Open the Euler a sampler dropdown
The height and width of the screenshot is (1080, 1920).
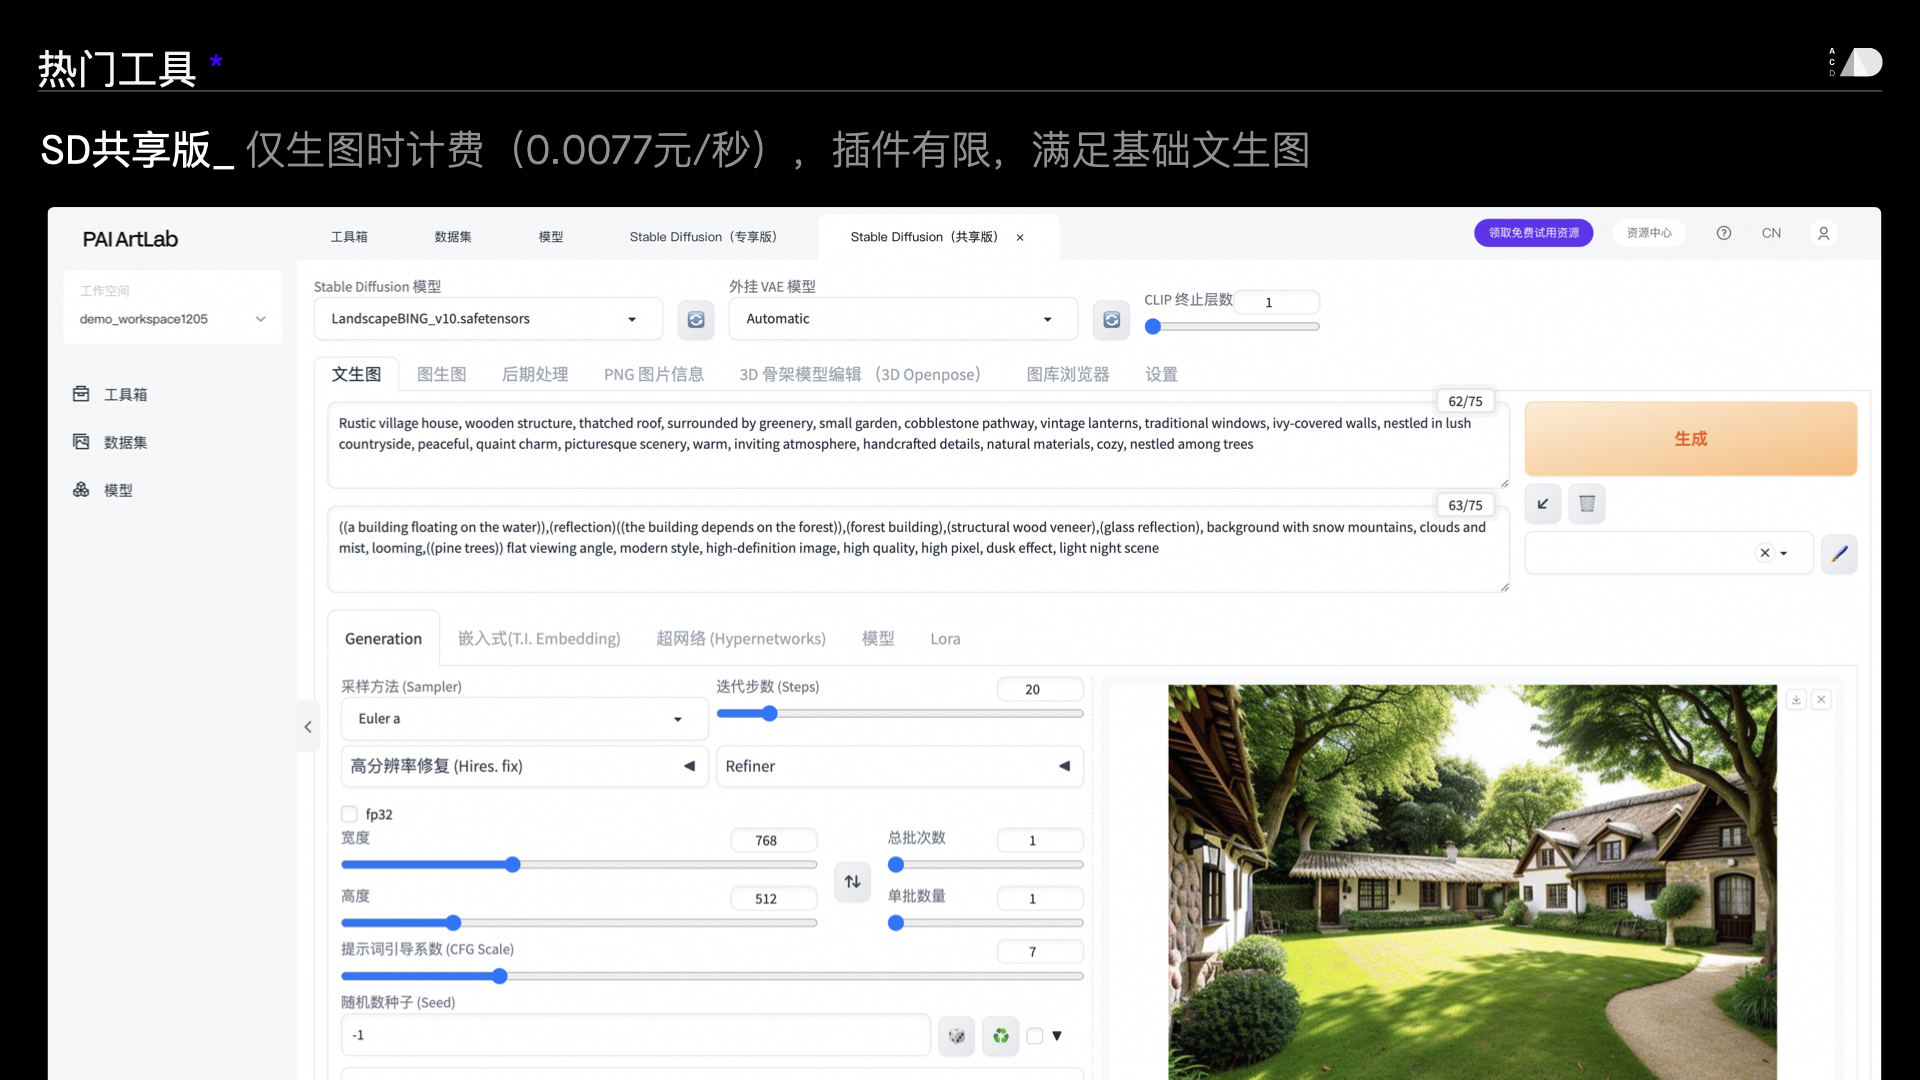[x=524, y=719]
